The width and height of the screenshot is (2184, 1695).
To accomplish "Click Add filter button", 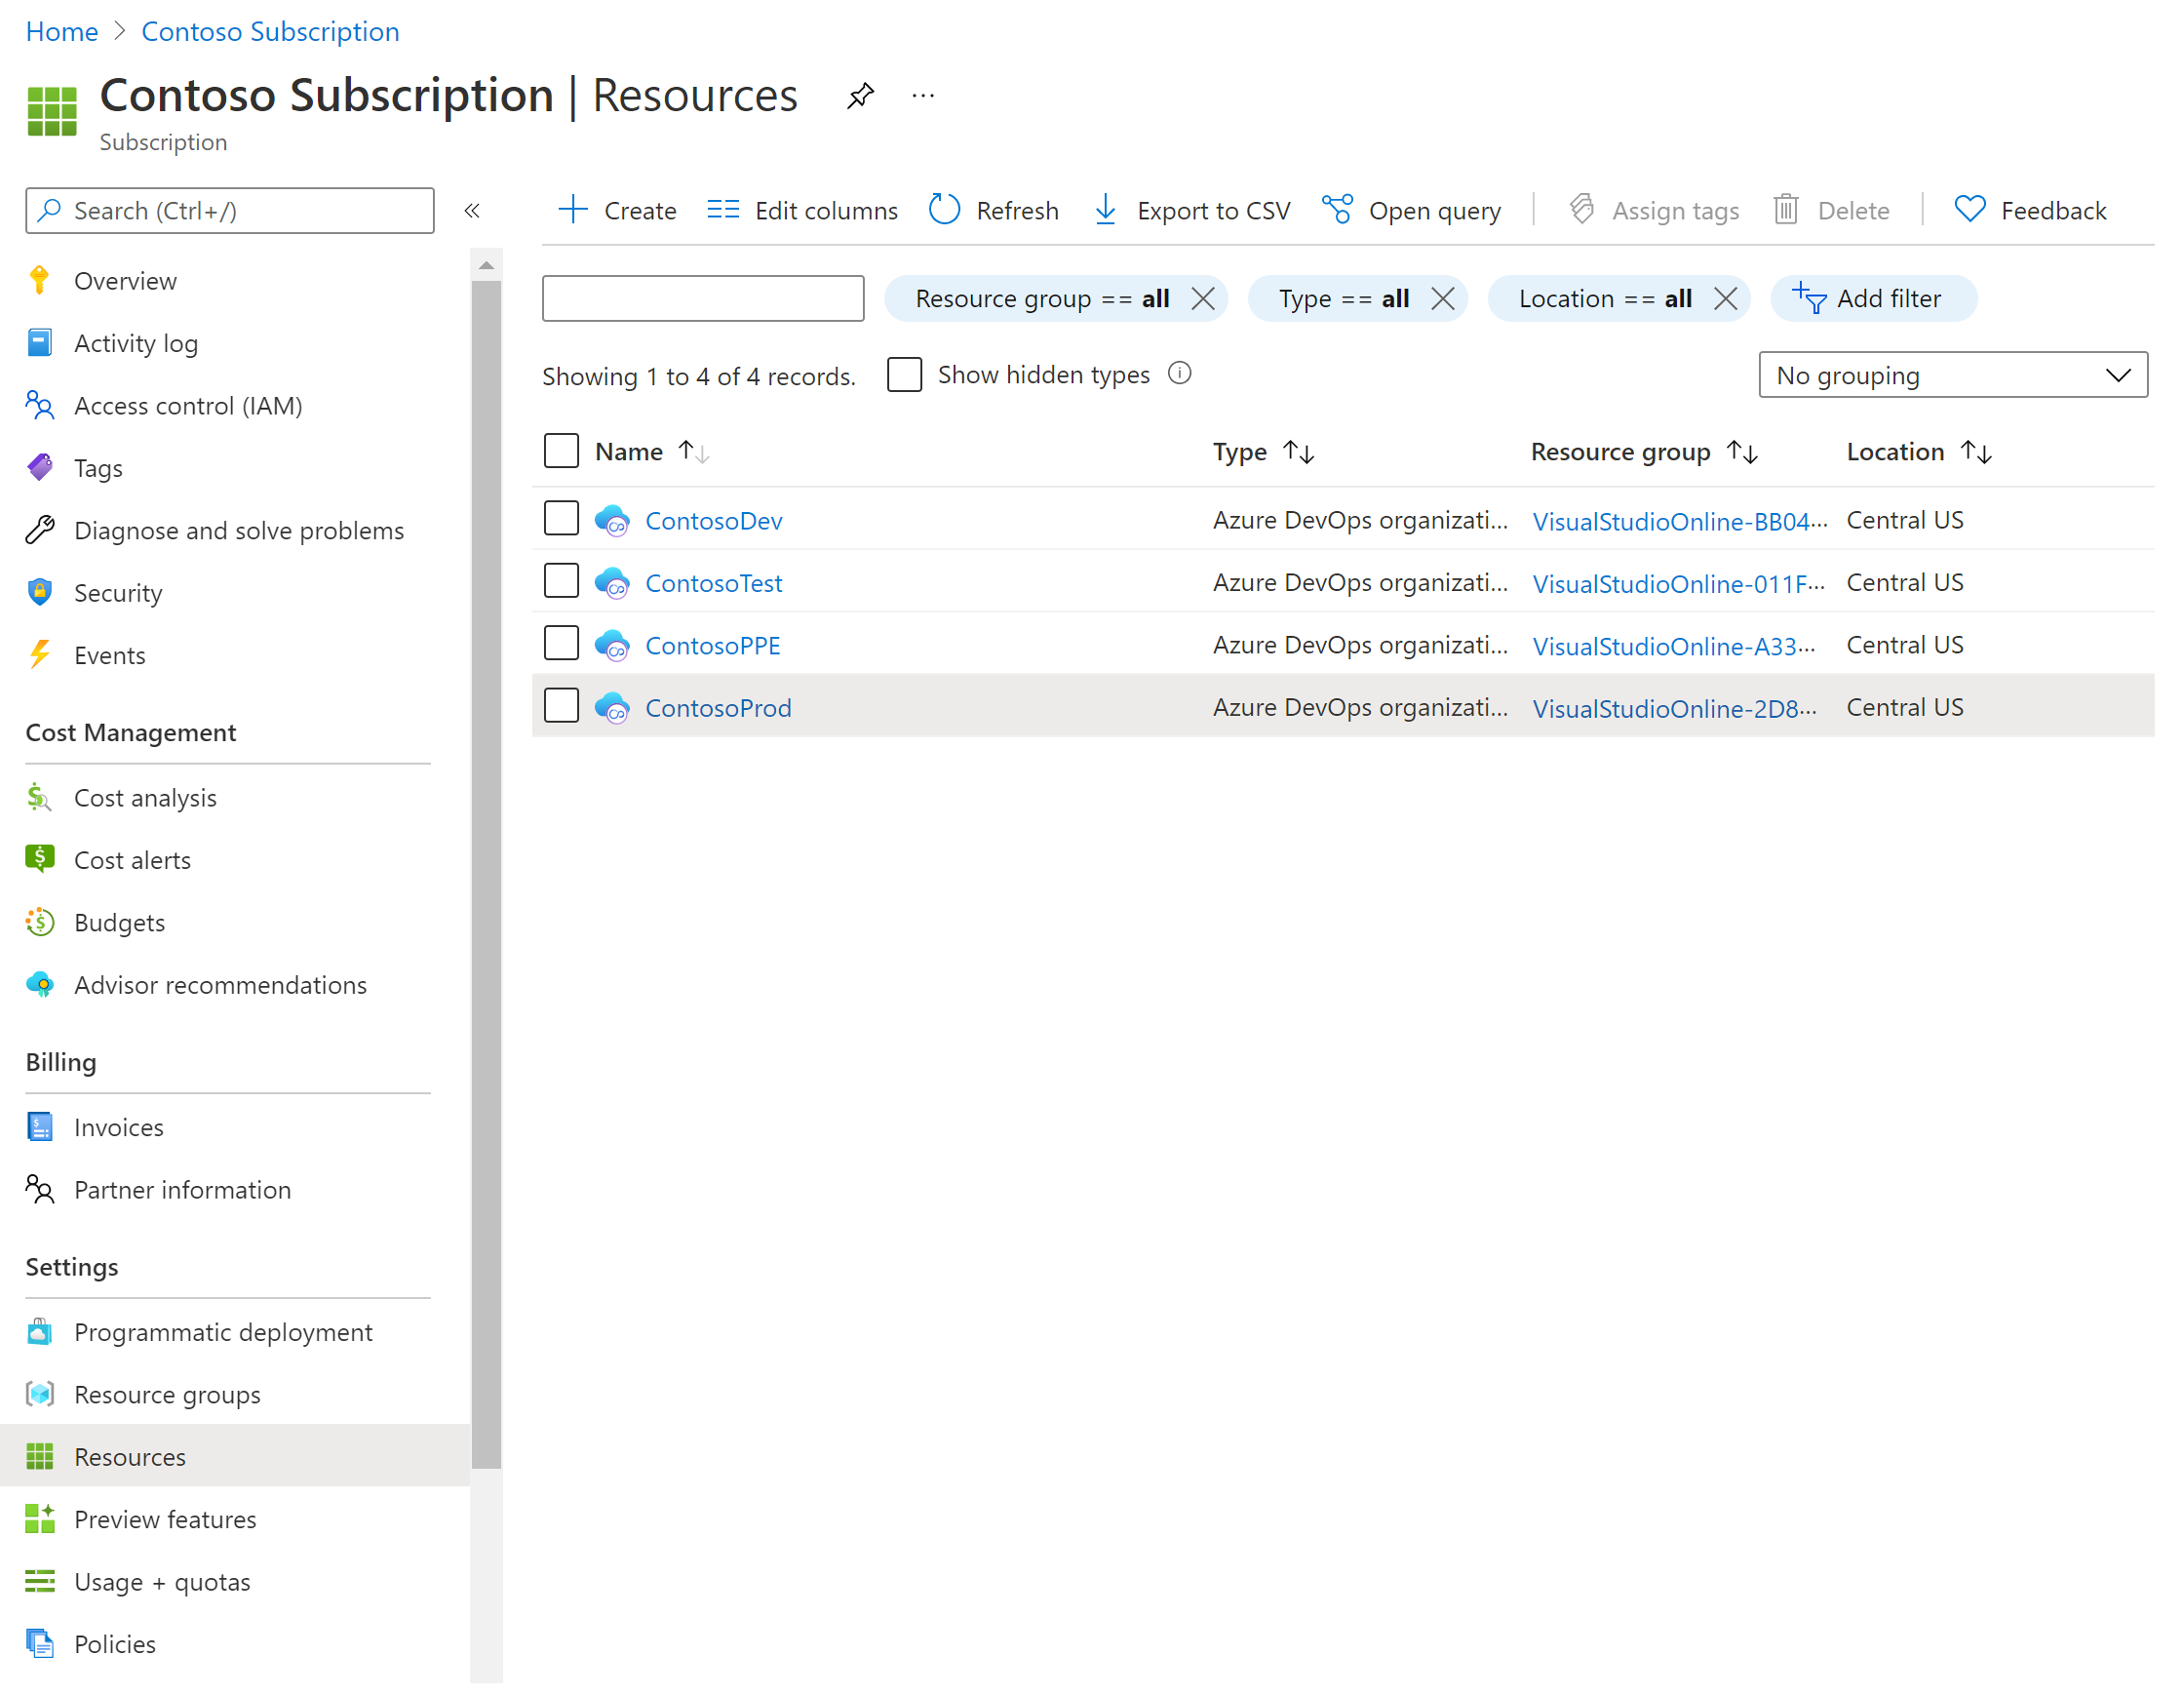I will click(1872, 297).
